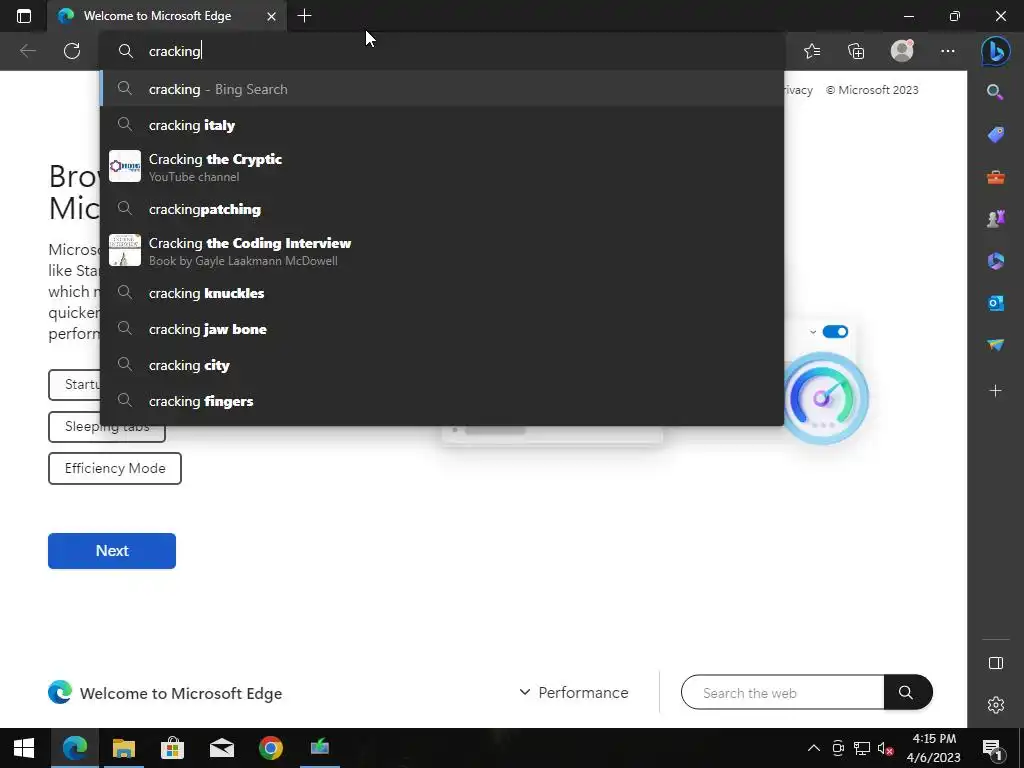Click the Efficiency Mode button

[115, 468]
